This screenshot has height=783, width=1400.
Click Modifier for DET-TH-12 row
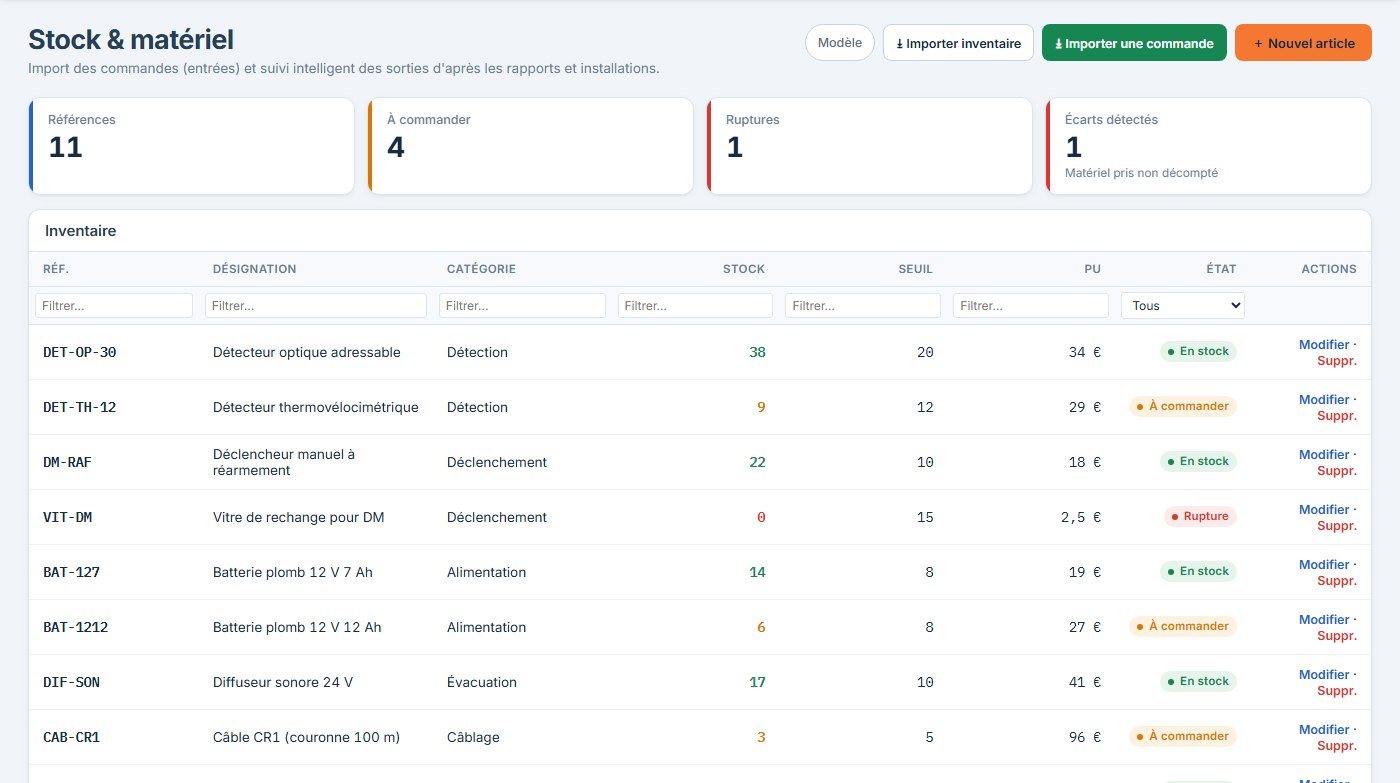tap(1324, 400)
